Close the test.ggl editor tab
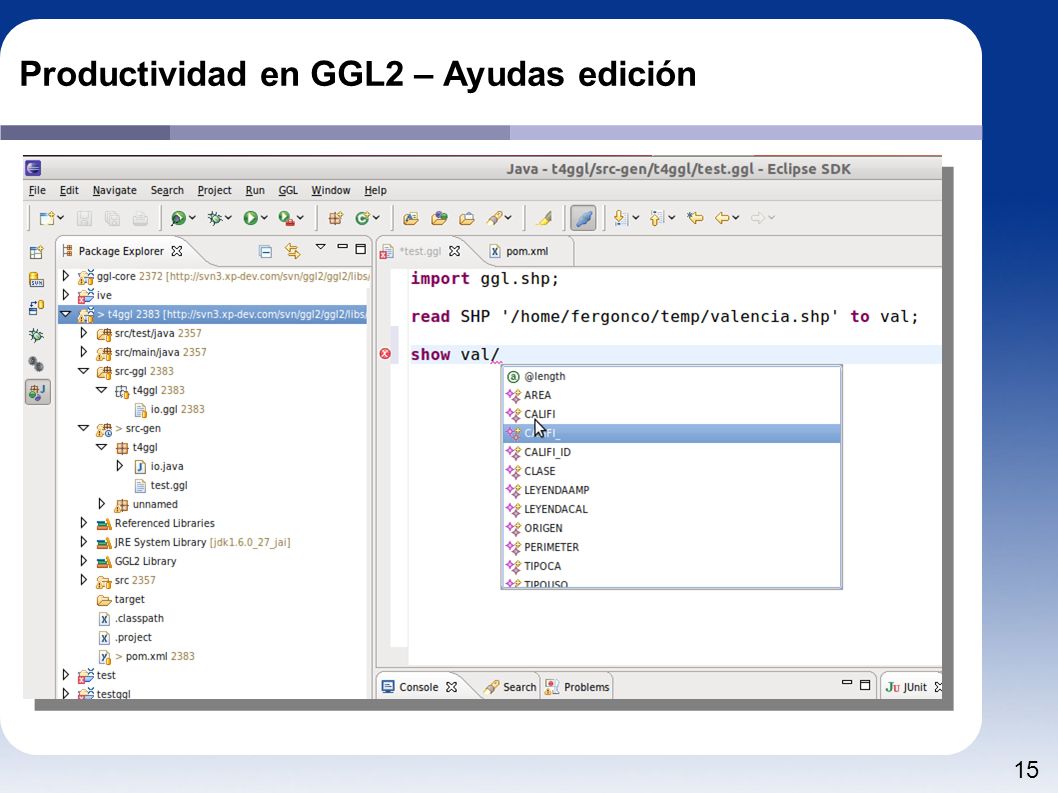 pos(455,251)
